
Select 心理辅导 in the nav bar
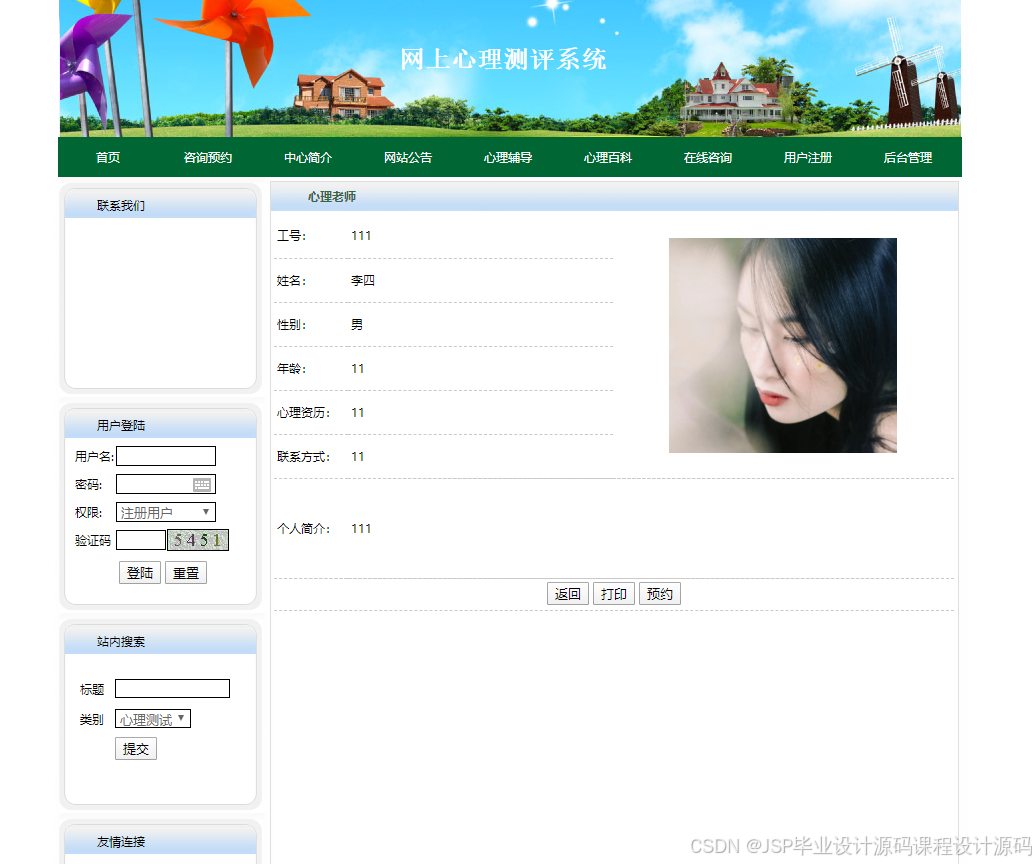click(507, 157)
